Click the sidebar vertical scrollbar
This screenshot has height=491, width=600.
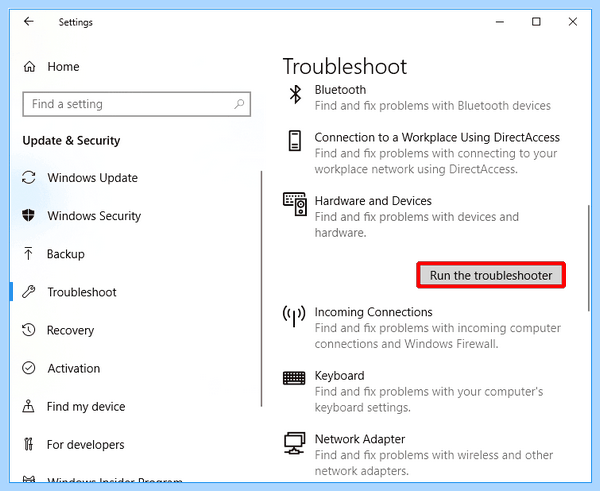262,289
